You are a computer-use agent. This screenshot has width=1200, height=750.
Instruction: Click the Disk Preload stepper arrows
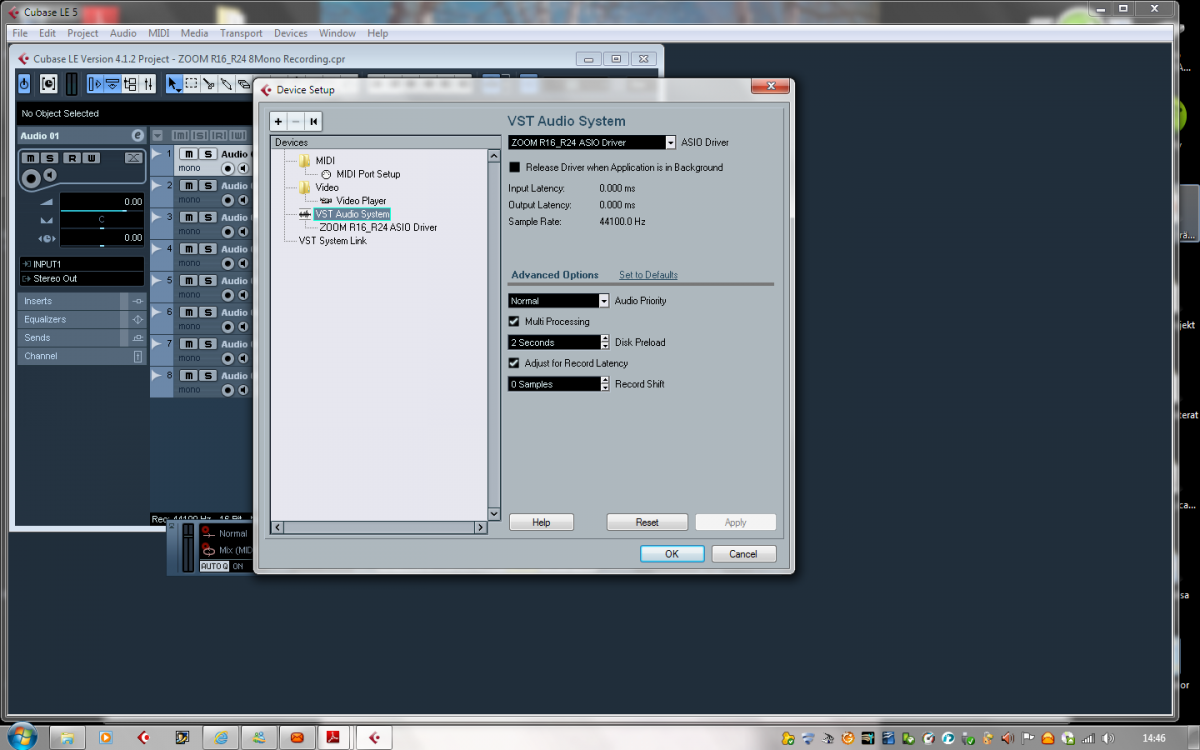click(604, 342)
